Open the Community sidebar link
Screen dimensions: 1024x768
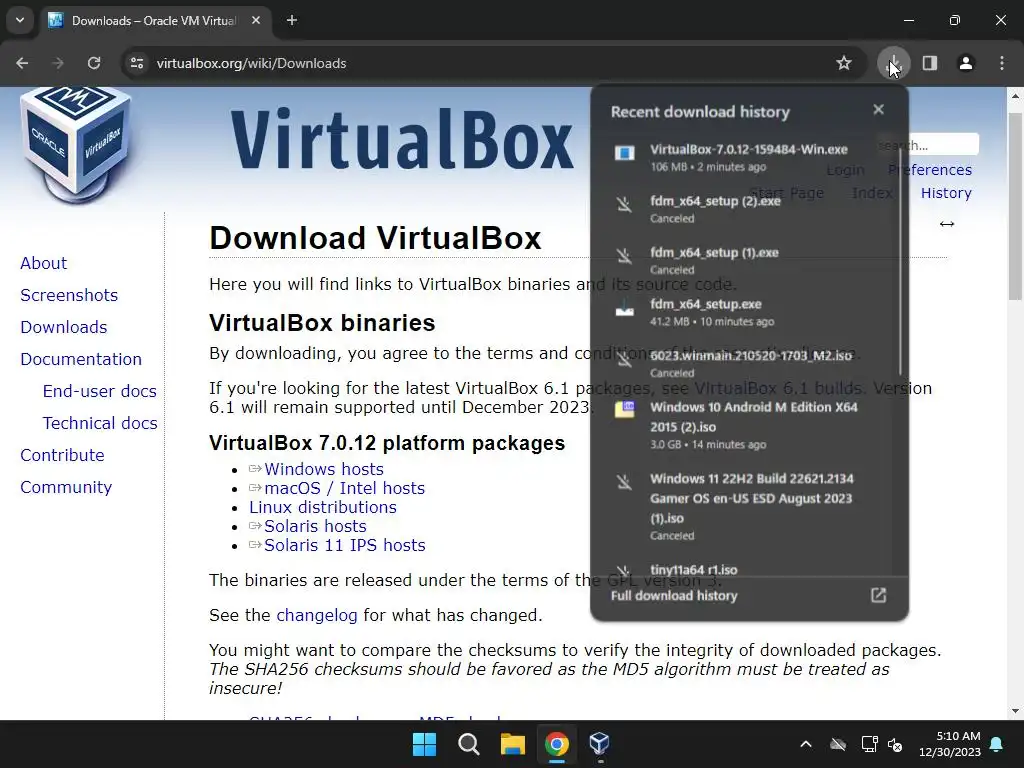pos(66,487)
